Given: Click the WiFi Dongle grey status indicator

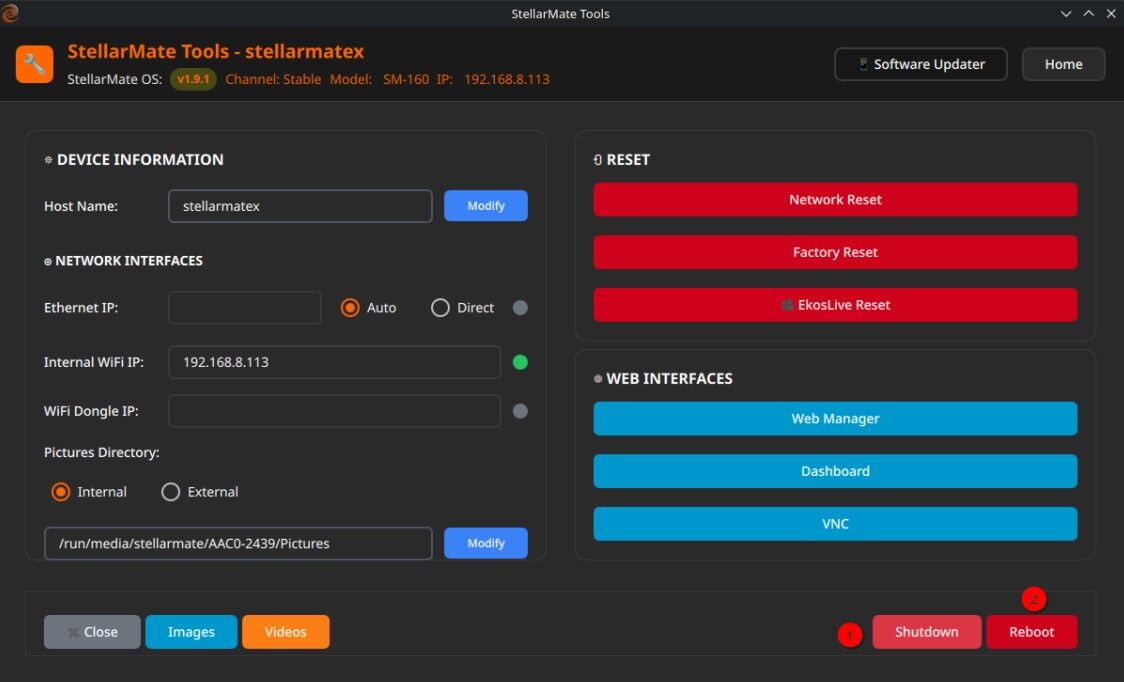Looking at the screenshot, I should coord(520,411).
